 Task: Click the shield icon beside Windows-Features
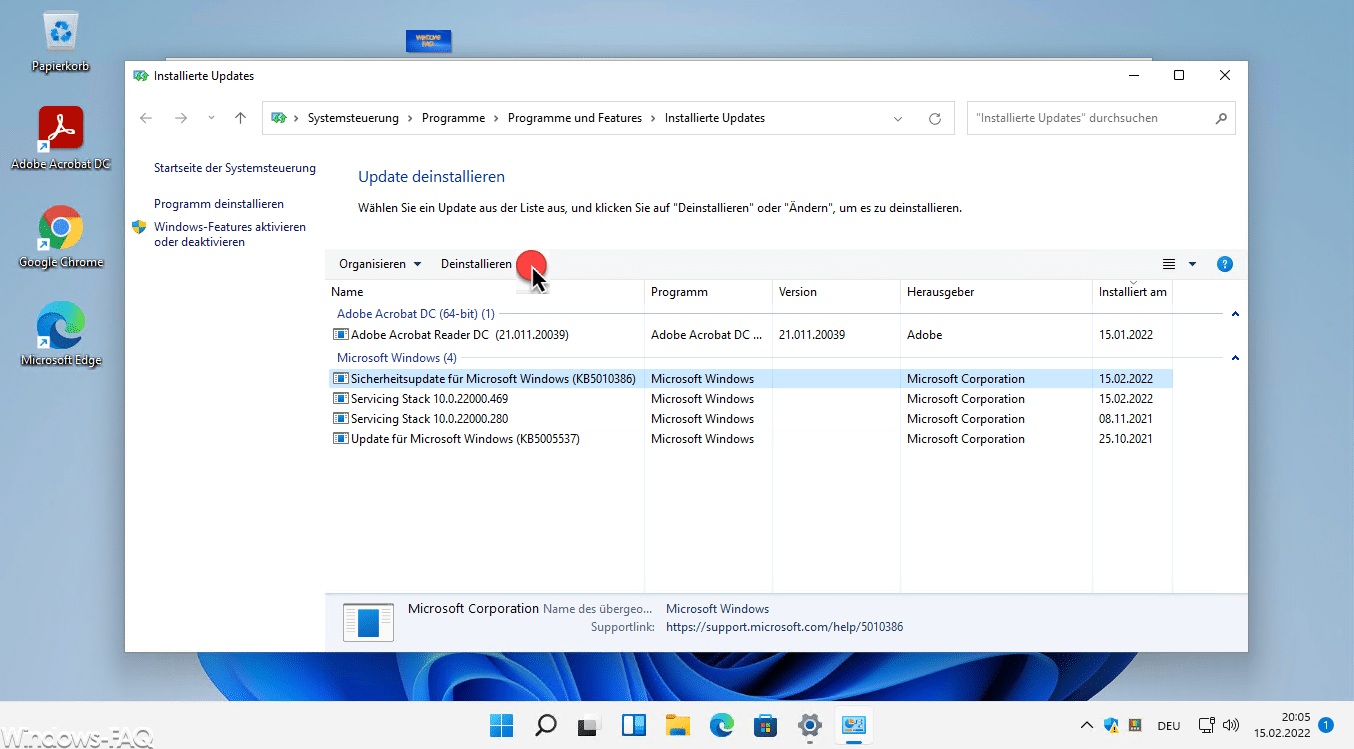(139, 227)
